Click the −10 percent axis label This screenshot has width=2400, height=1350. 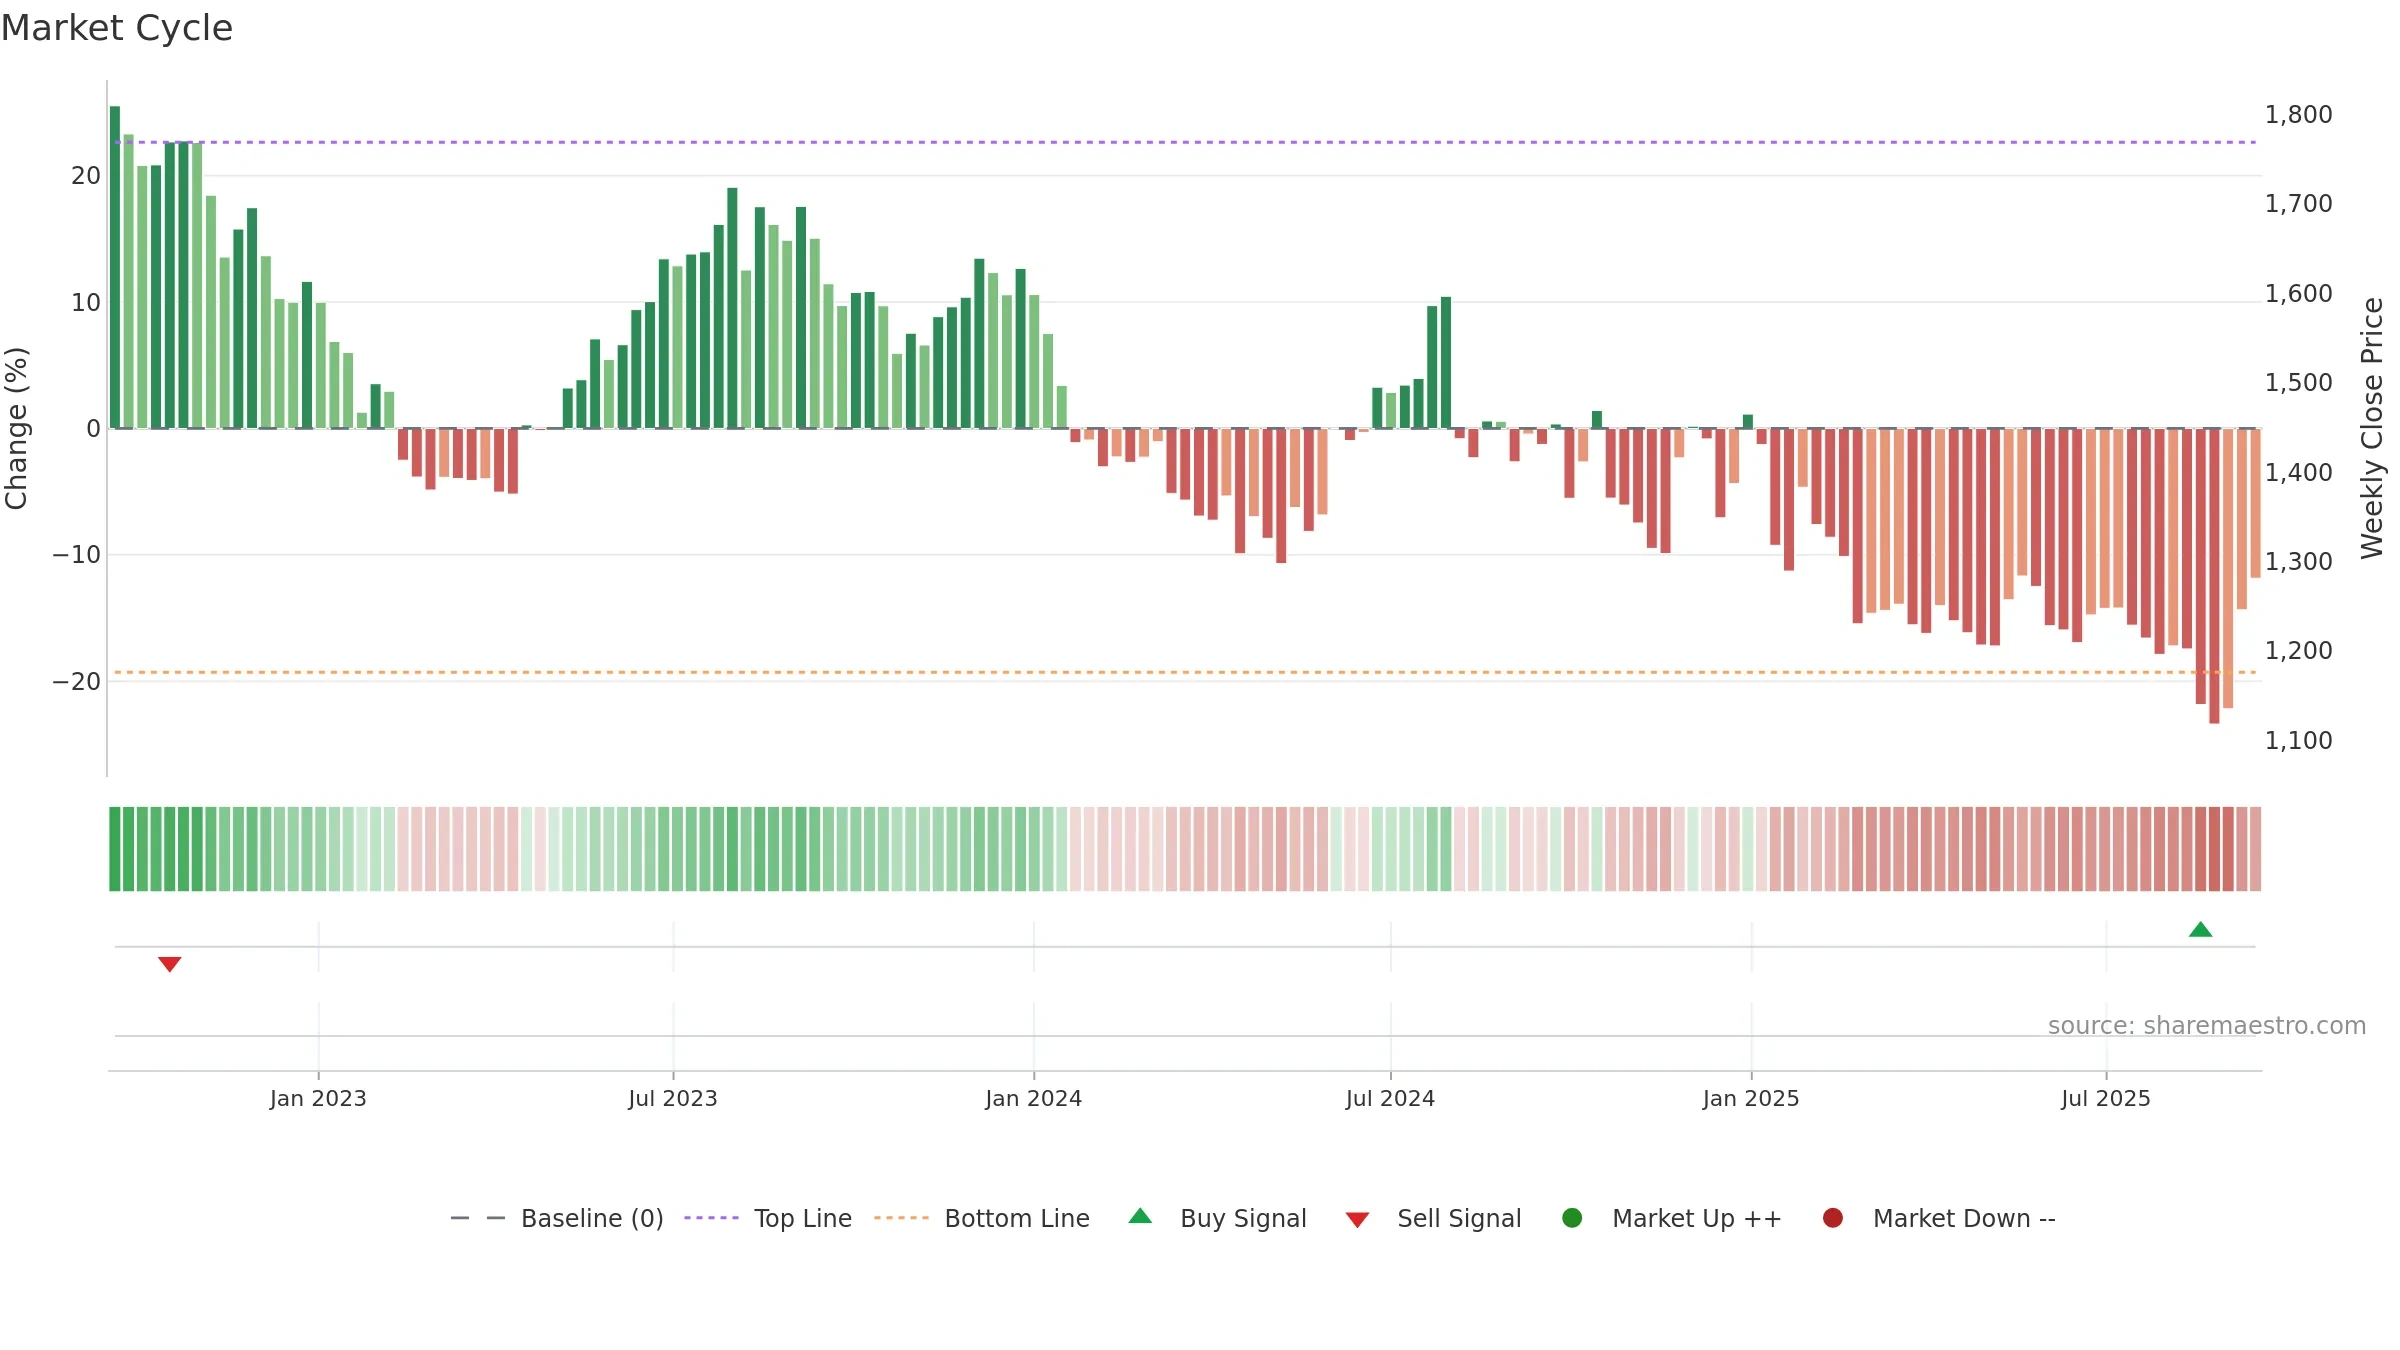[77, 555]
